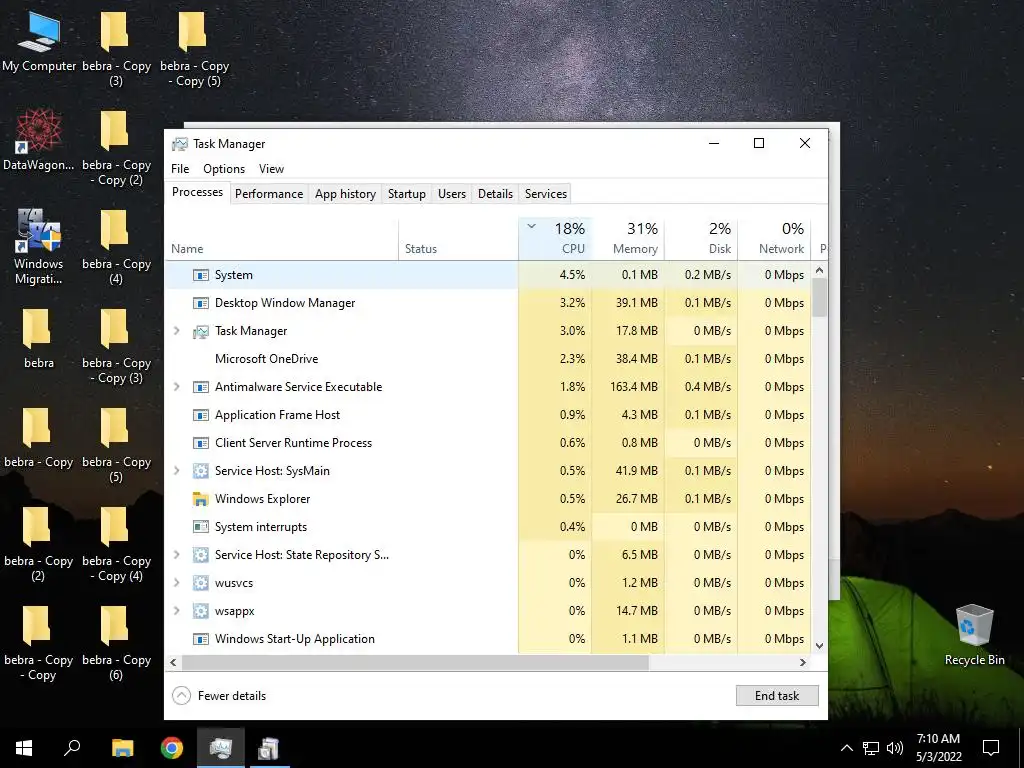This screenshot has width=1024, height=768.
Task: Sort processes by Memory column
Action: 628,238
